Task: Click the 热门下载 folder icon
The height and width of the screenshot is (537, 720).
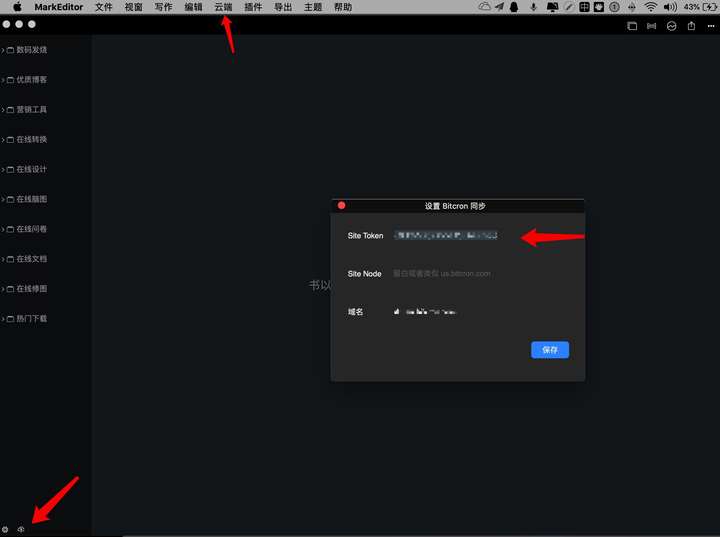Action: coord(10,319)
